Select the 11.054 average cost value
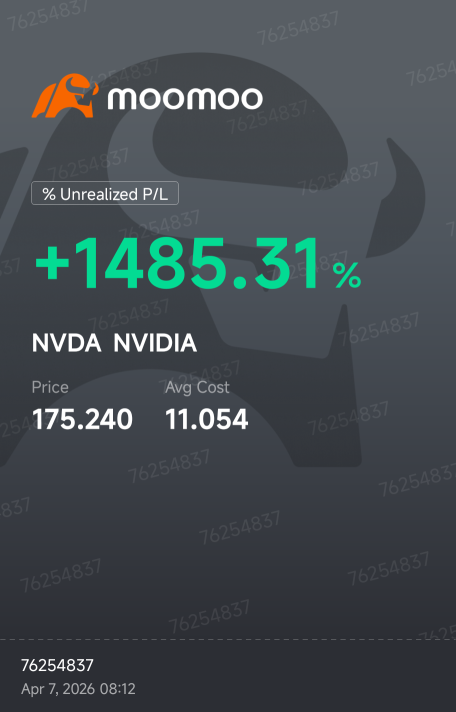This screenshot has width=456, height=712. [207, 419]
